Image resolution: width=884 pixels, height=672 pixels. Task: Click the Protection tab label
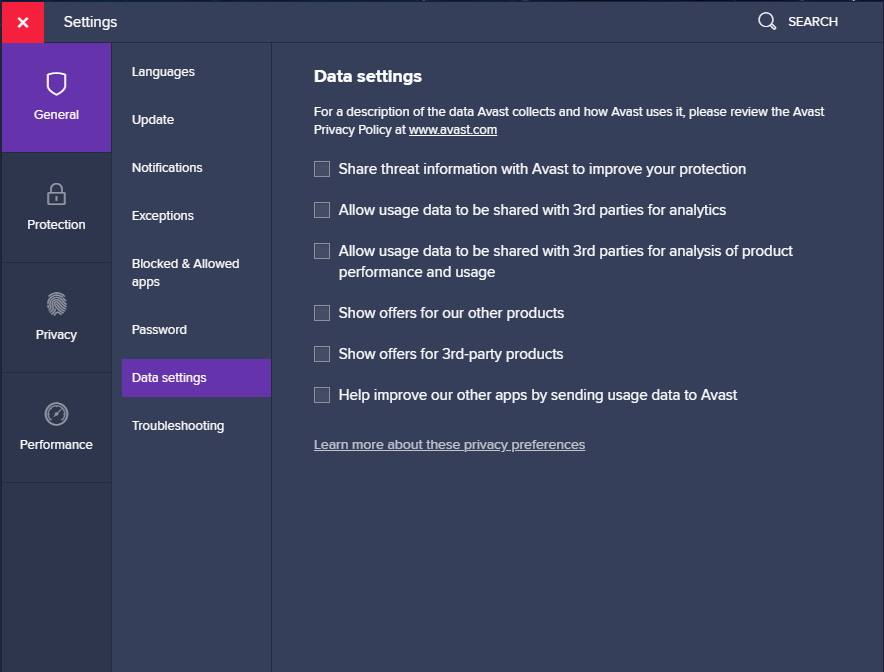click(56, 224)
